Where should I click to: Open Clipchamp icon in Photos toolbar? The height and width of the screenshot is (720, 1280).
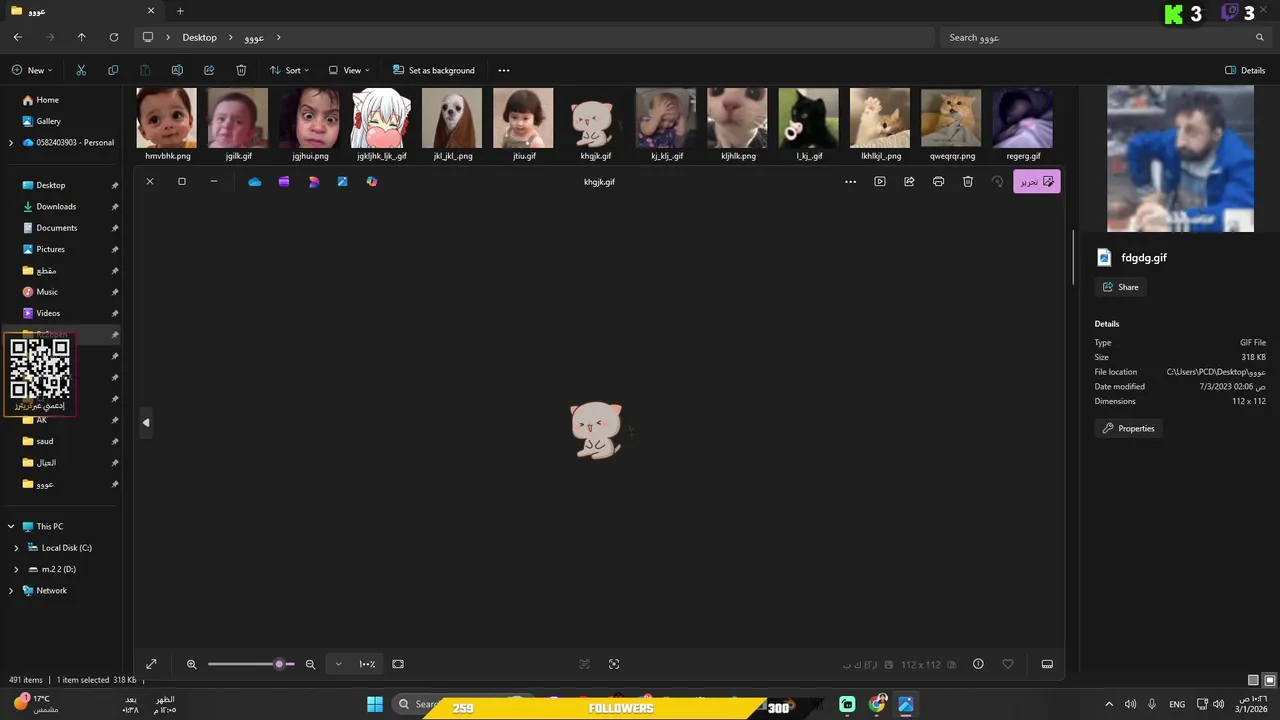284,182
